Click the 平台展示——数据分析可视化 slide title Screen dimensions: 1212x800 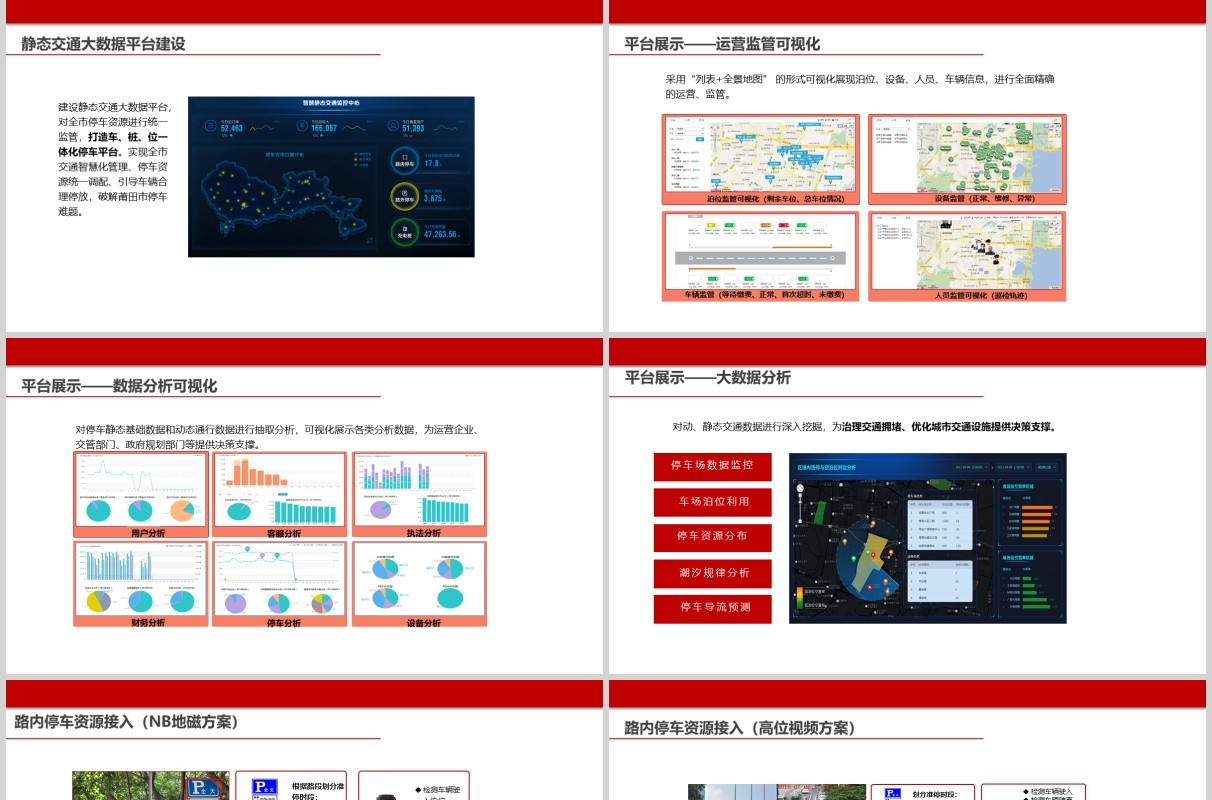tap(119, 386)
